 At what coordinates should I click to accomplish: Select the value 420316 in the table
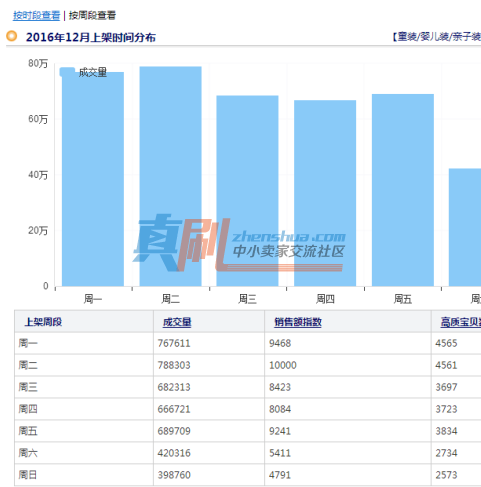coord(174,453)
